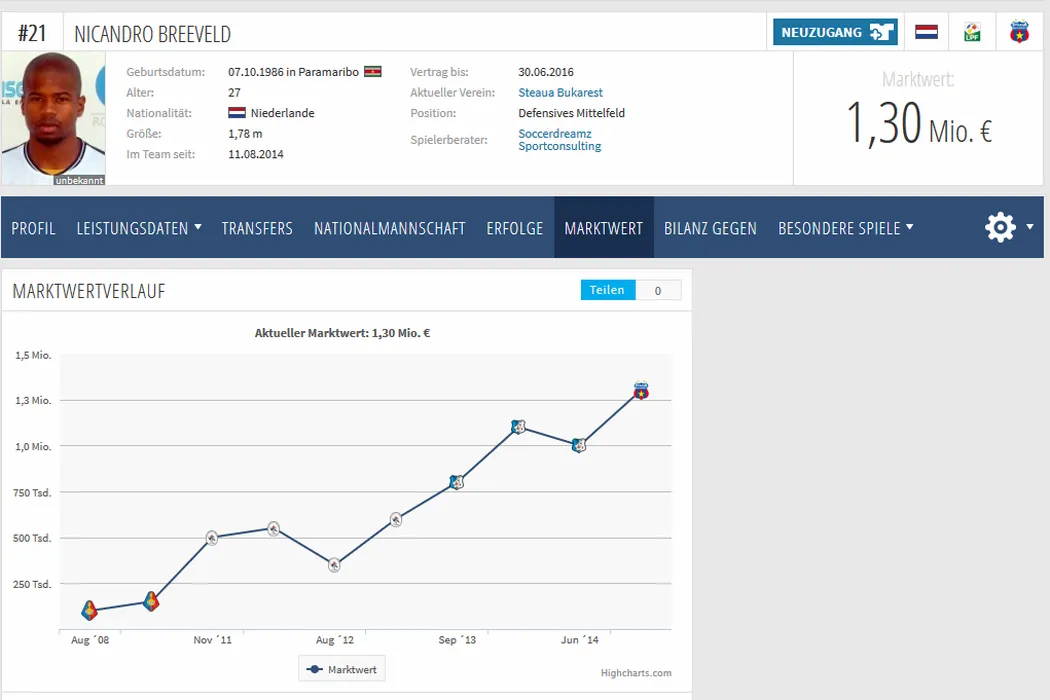This screenshot has width=1050, height=700.
Task: Click the Steaua crest marker on chart
Action: 641,391
